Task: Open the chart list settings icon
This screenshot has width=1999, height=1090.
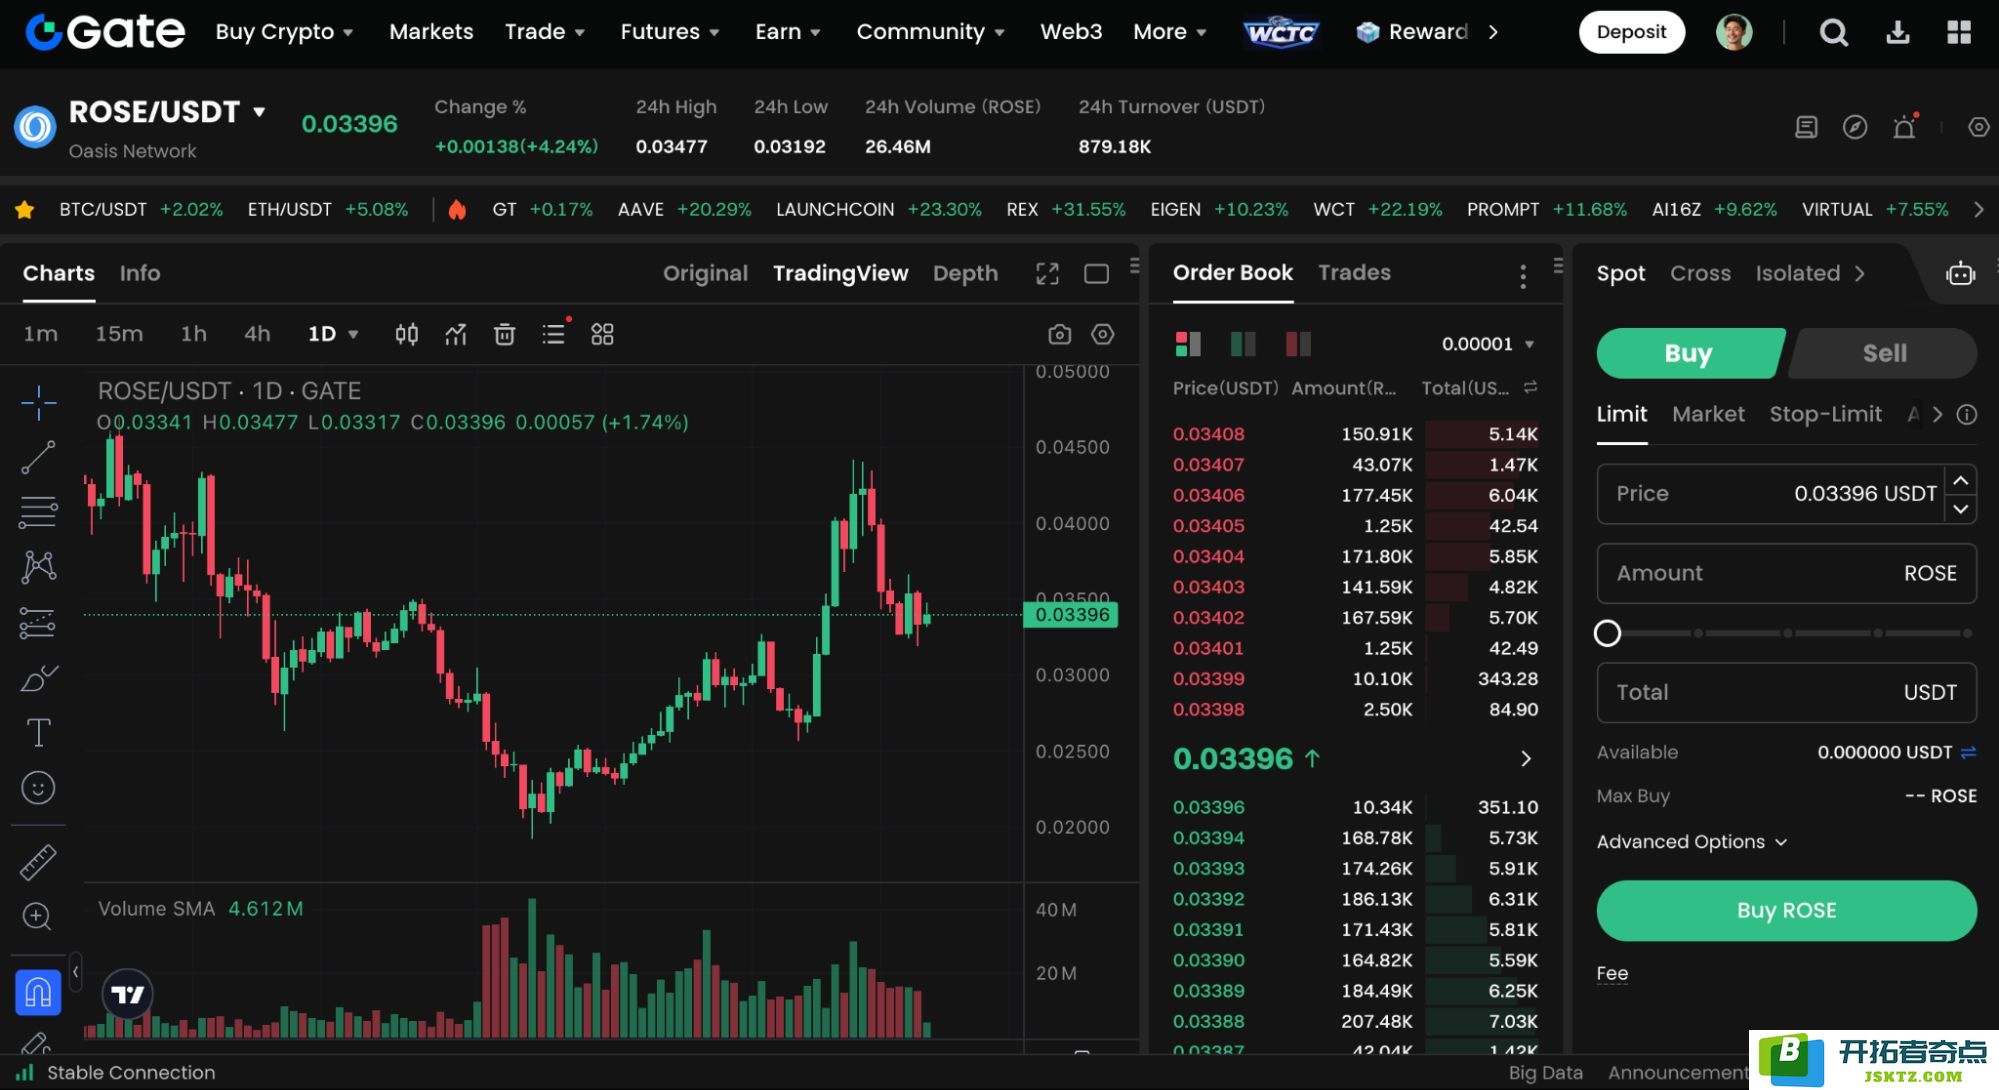Action: point(554,334)
